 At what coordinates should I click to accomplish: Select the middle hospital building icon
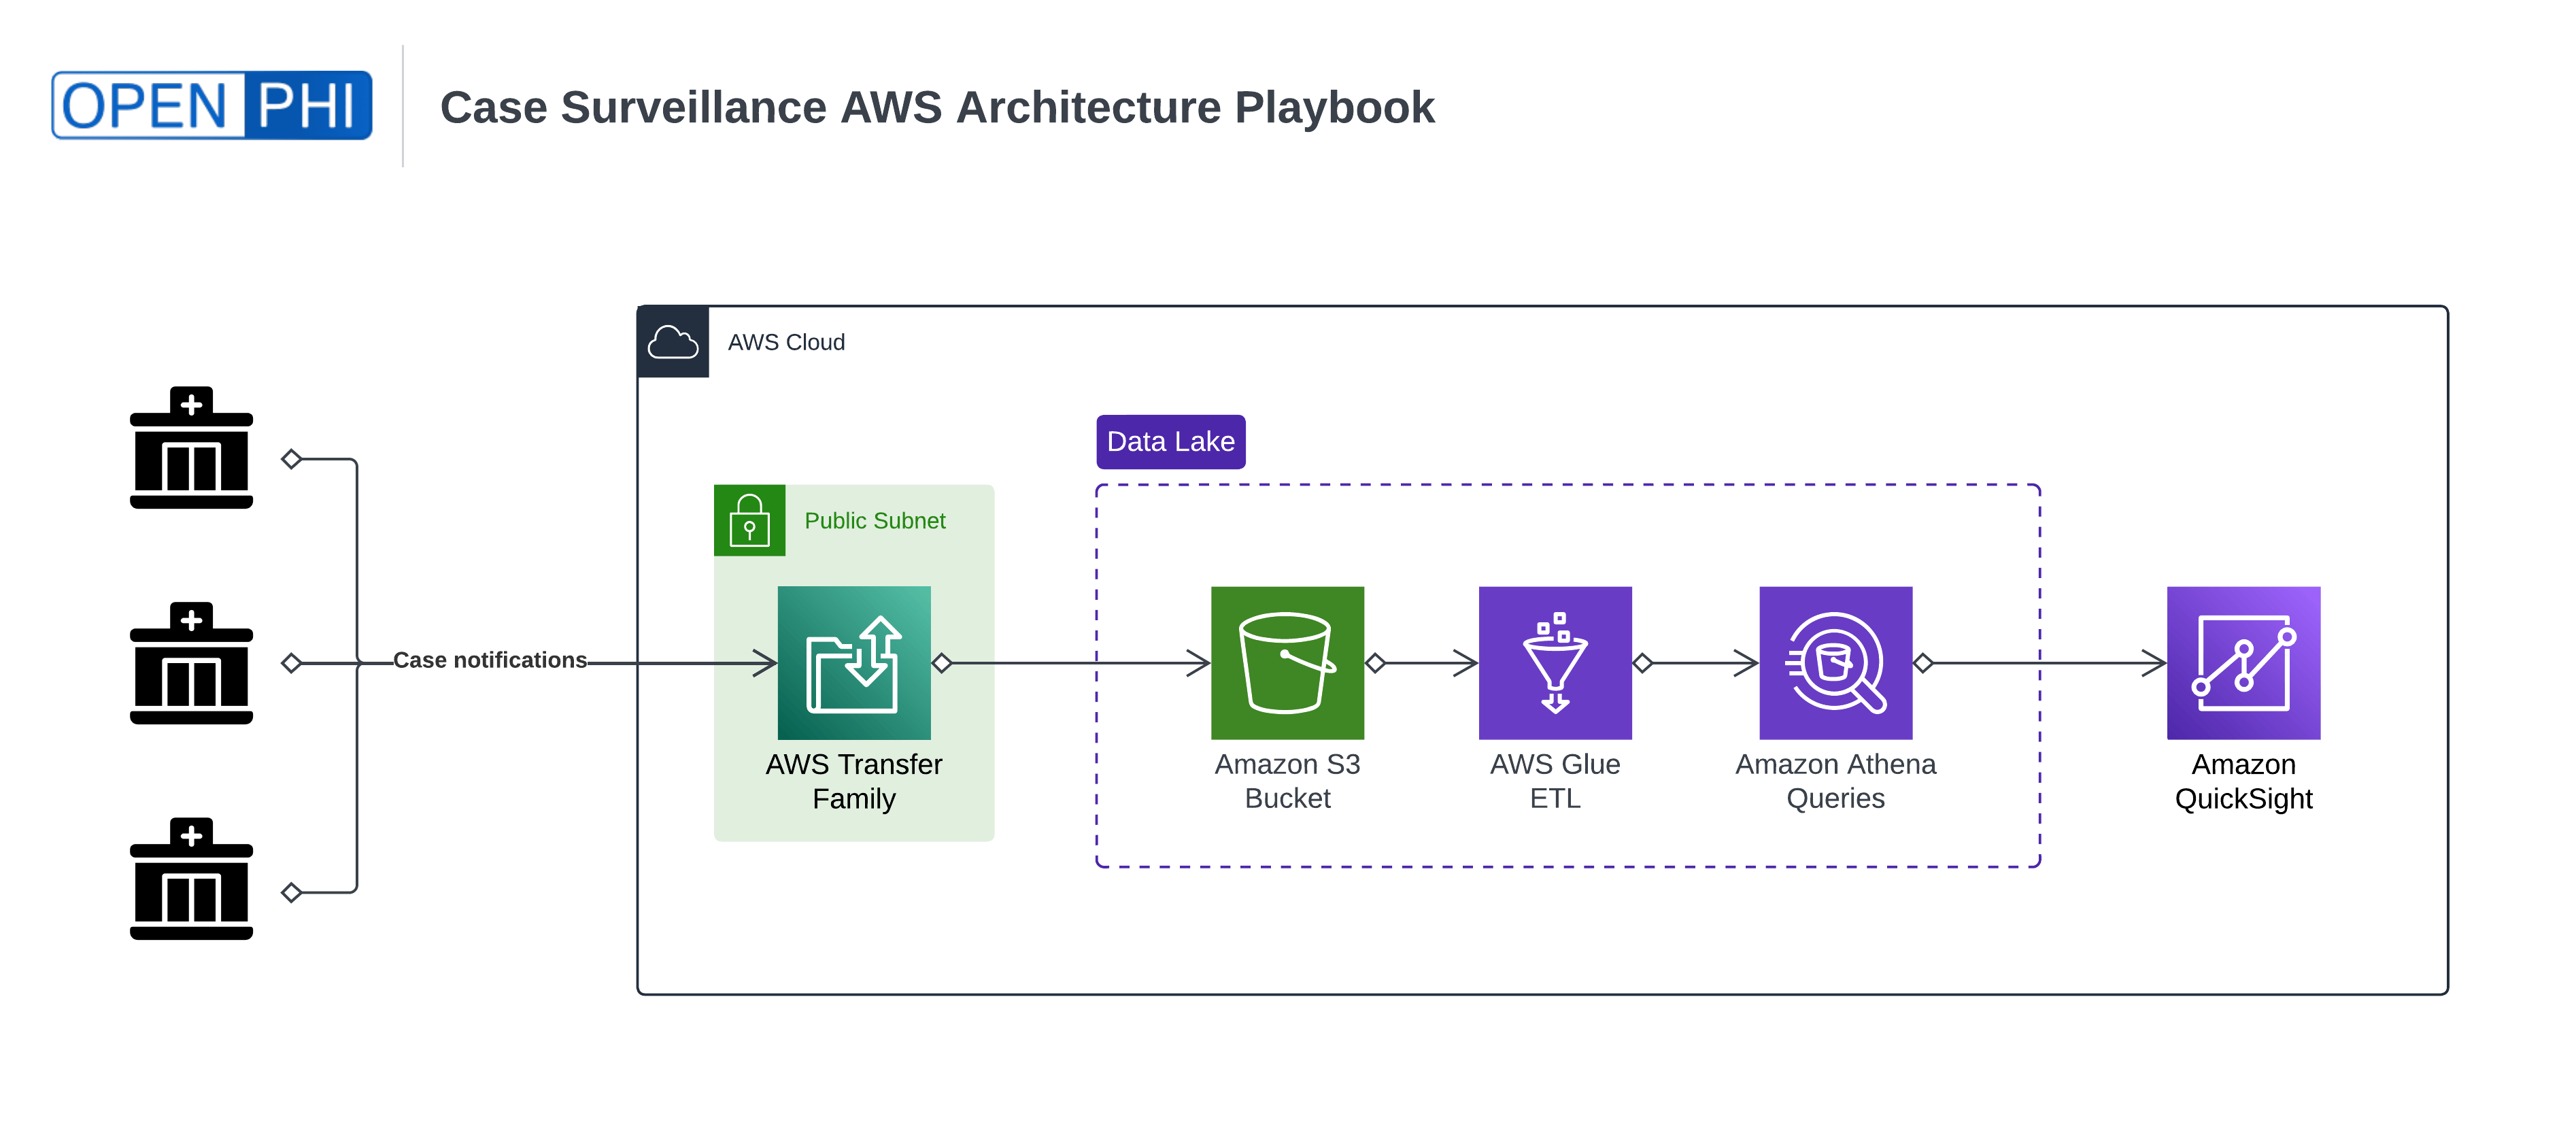coord(191,663)
